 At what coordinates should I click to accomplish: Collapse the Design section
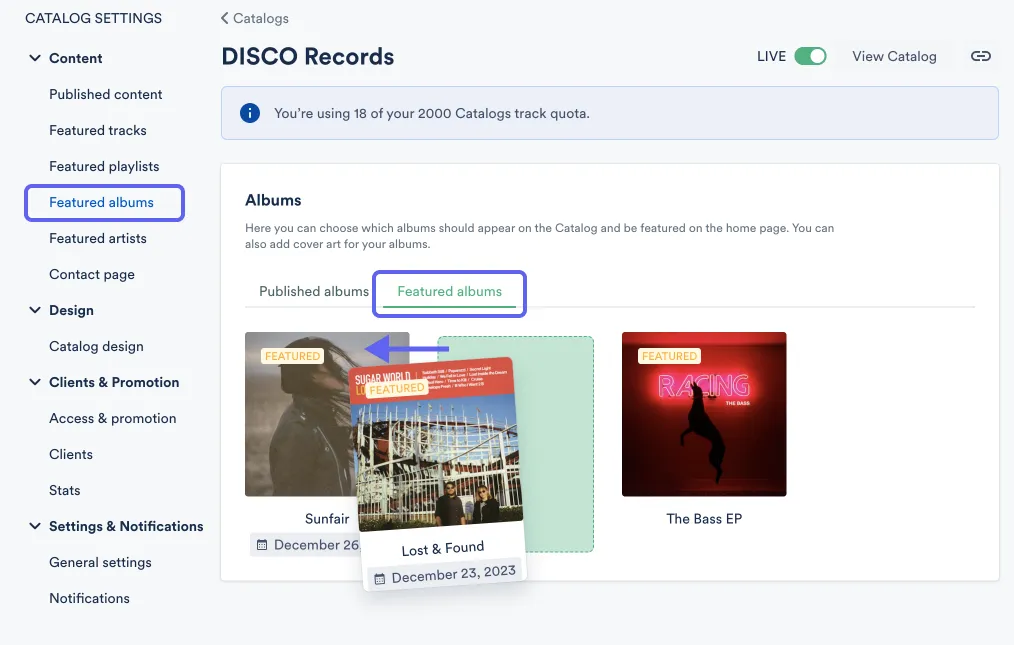click(34, 310)
